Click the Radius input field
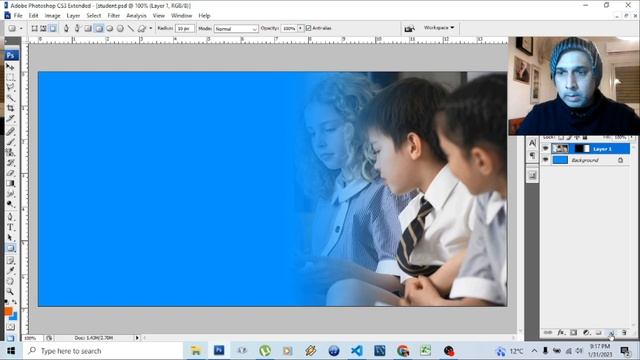This screenshot has height=360, width=640. [x=184, y=29]
